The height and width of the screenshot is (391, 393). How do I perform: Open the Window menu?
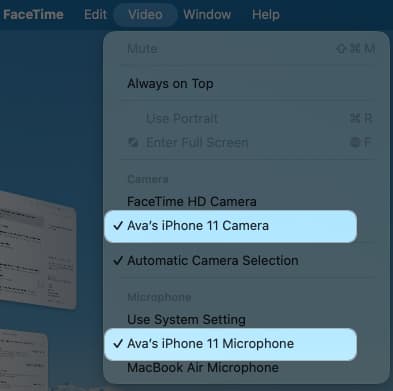coord(207,15)
